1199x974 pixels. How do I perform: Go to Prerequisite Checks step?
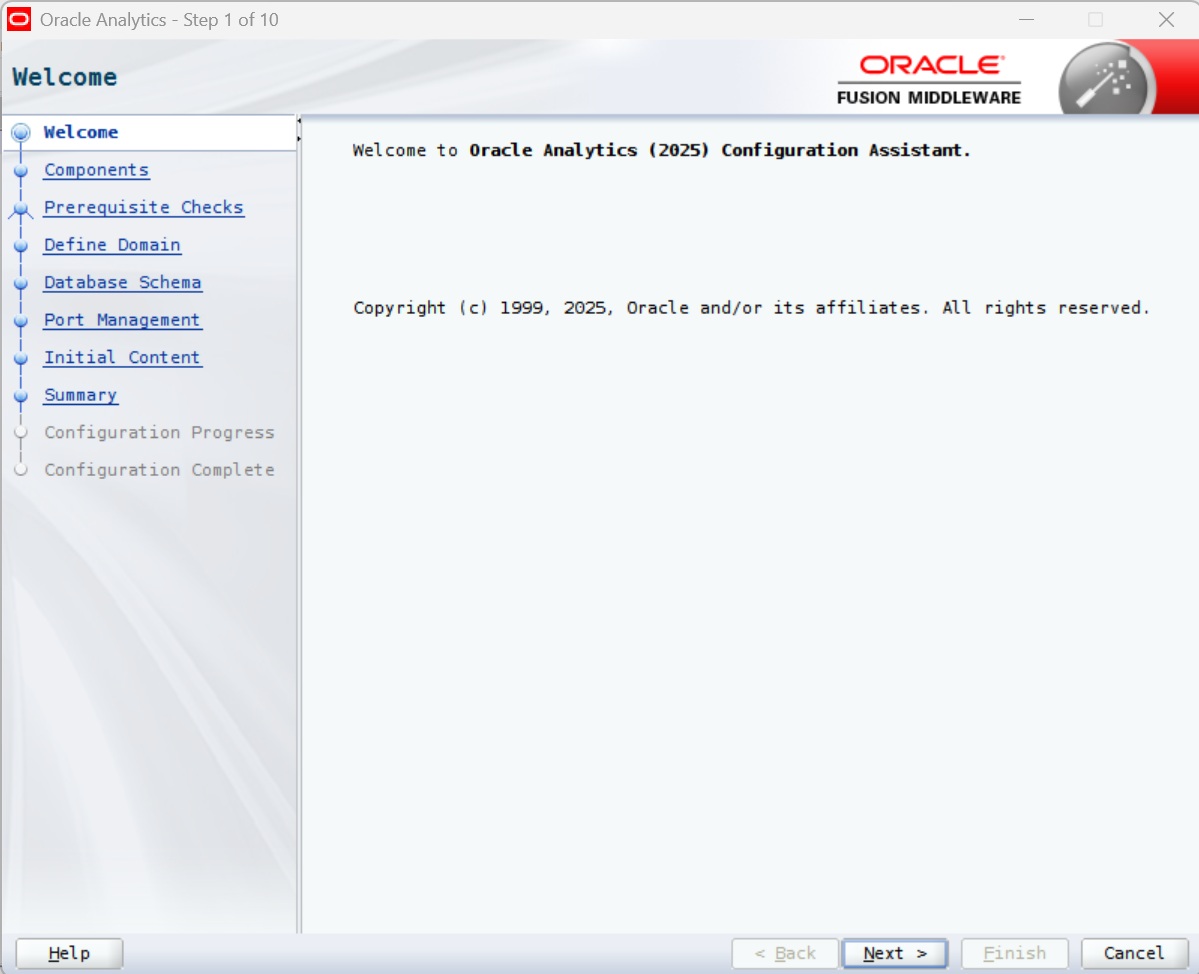144,207
